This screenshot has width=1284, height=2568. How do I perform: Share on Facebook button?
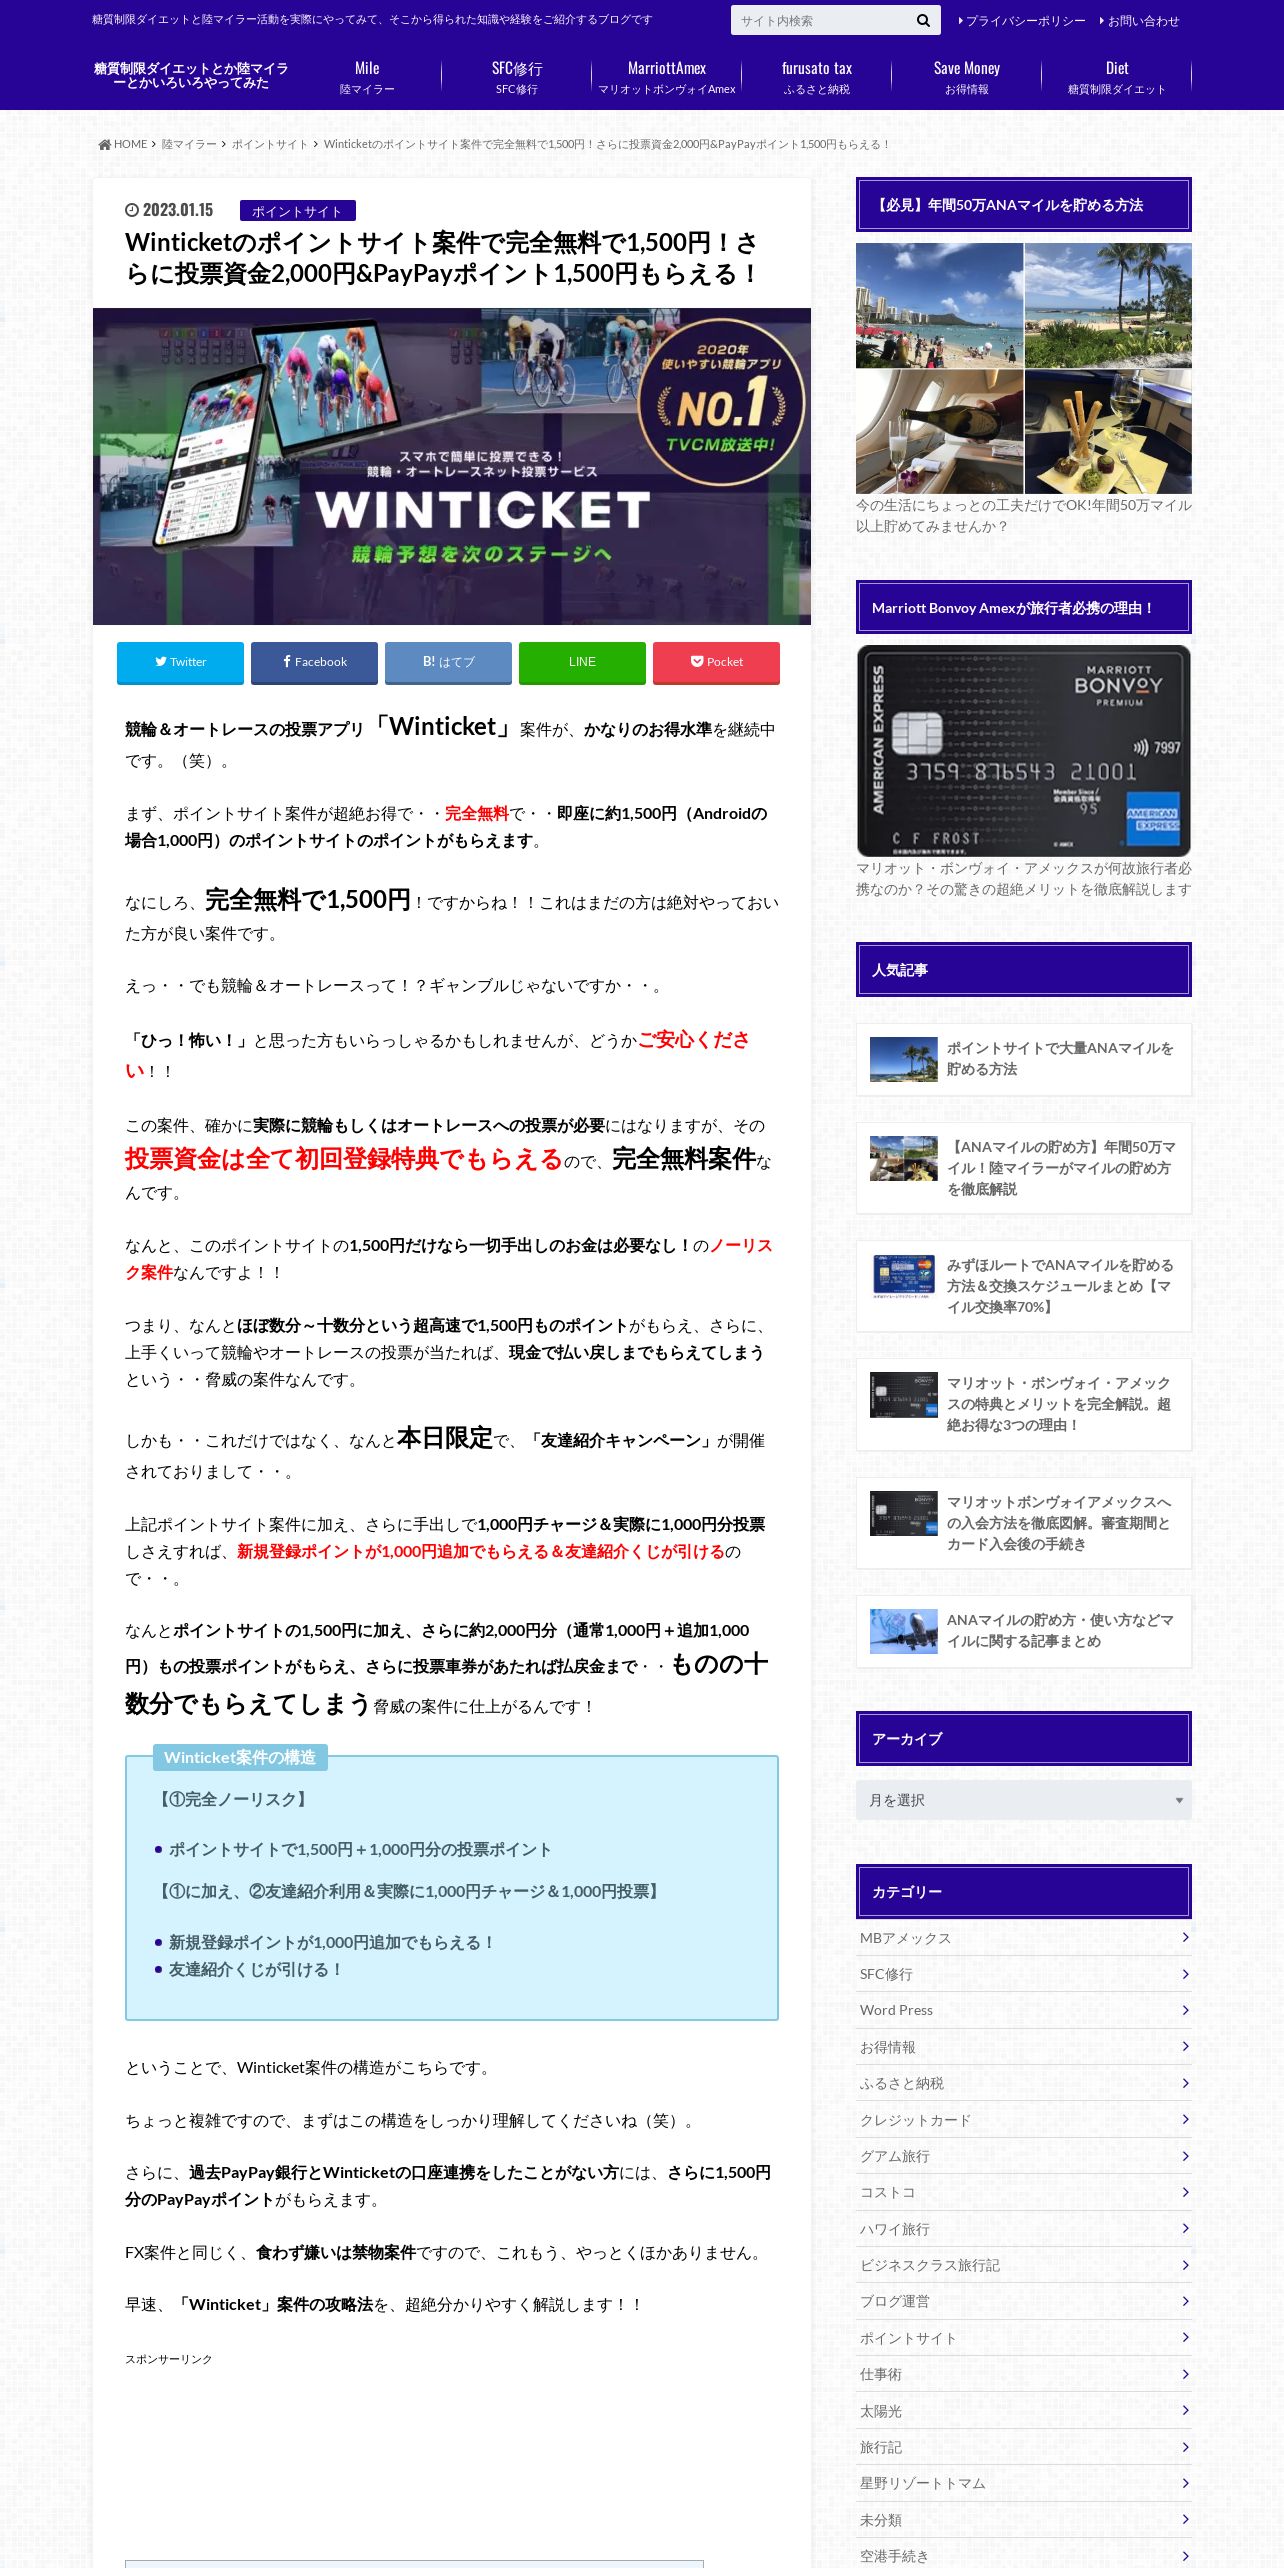pos(314,662)
